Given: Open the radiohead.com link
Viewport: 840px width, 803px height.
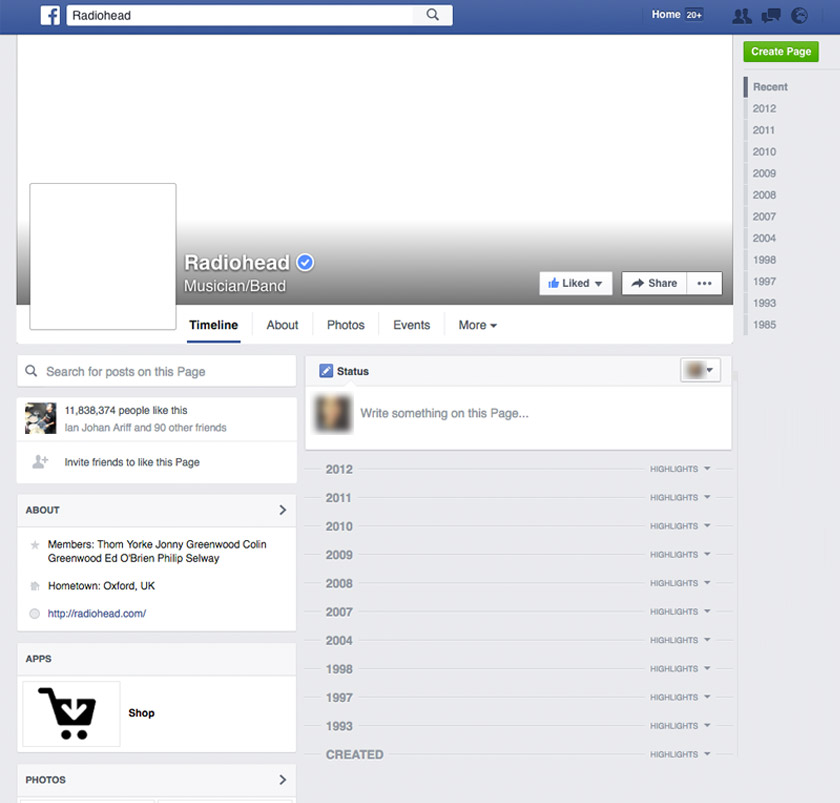Looking at the screenshot, I should coord(96,614).
